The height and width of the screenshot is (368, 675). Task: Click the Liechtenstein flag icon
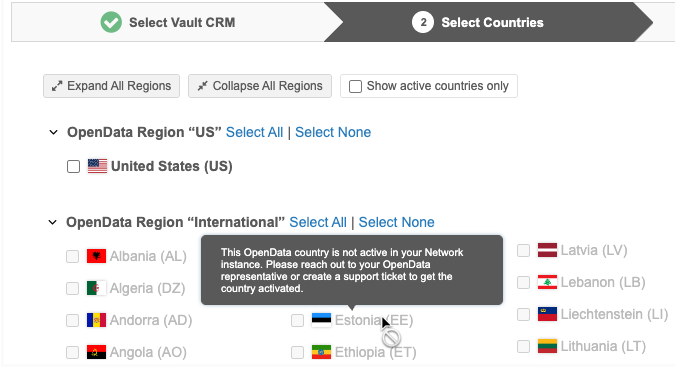[547, 314]
